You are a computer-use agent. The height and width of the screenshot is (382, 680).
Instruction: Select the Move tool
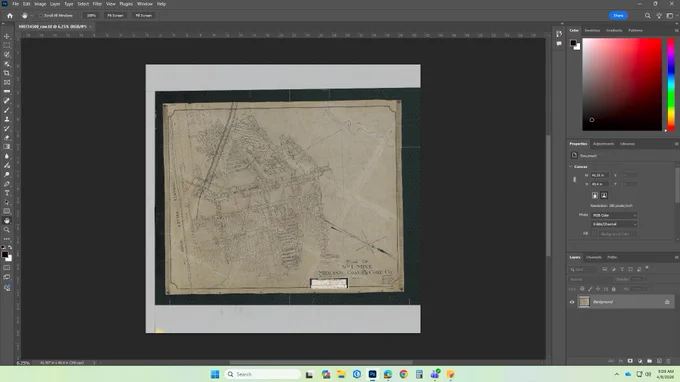tap(7, 36)
